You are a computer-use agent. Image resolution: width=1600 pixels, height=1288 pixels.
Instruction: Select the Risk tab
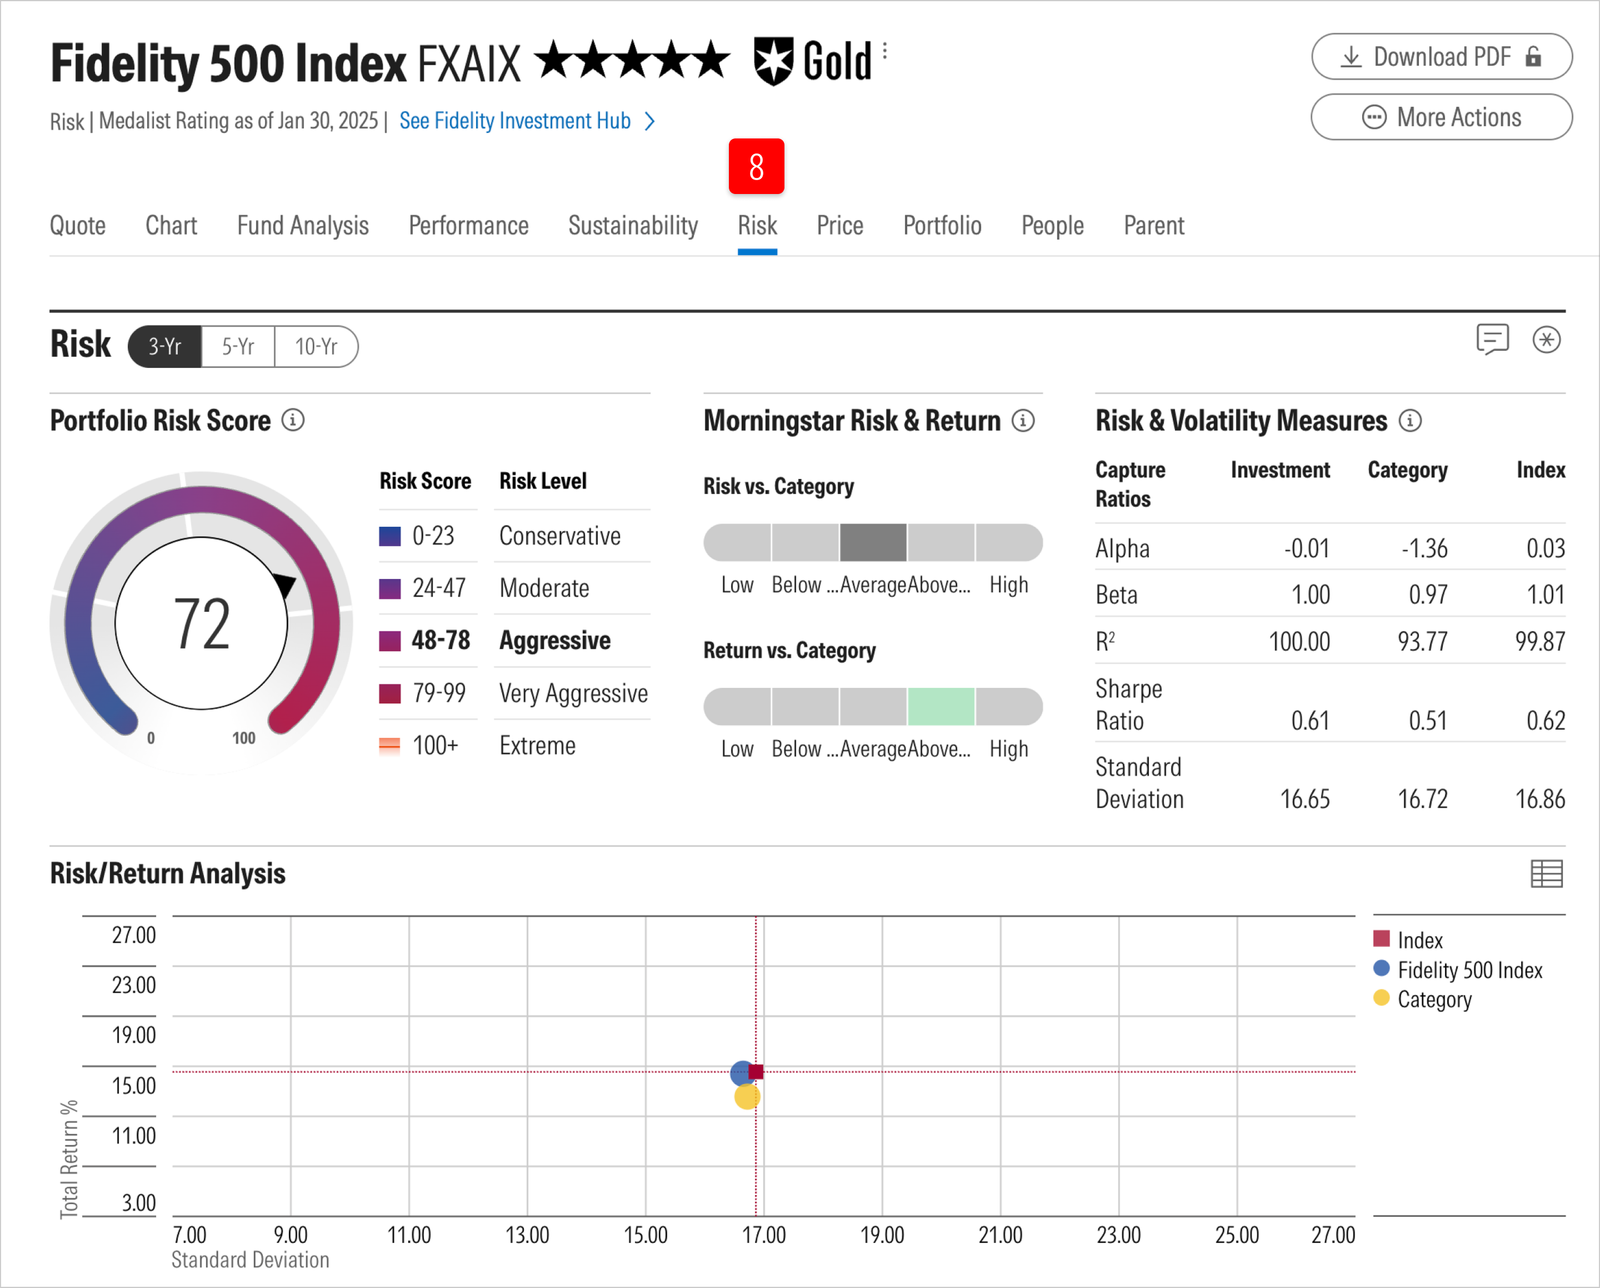[x=757, y=226]
